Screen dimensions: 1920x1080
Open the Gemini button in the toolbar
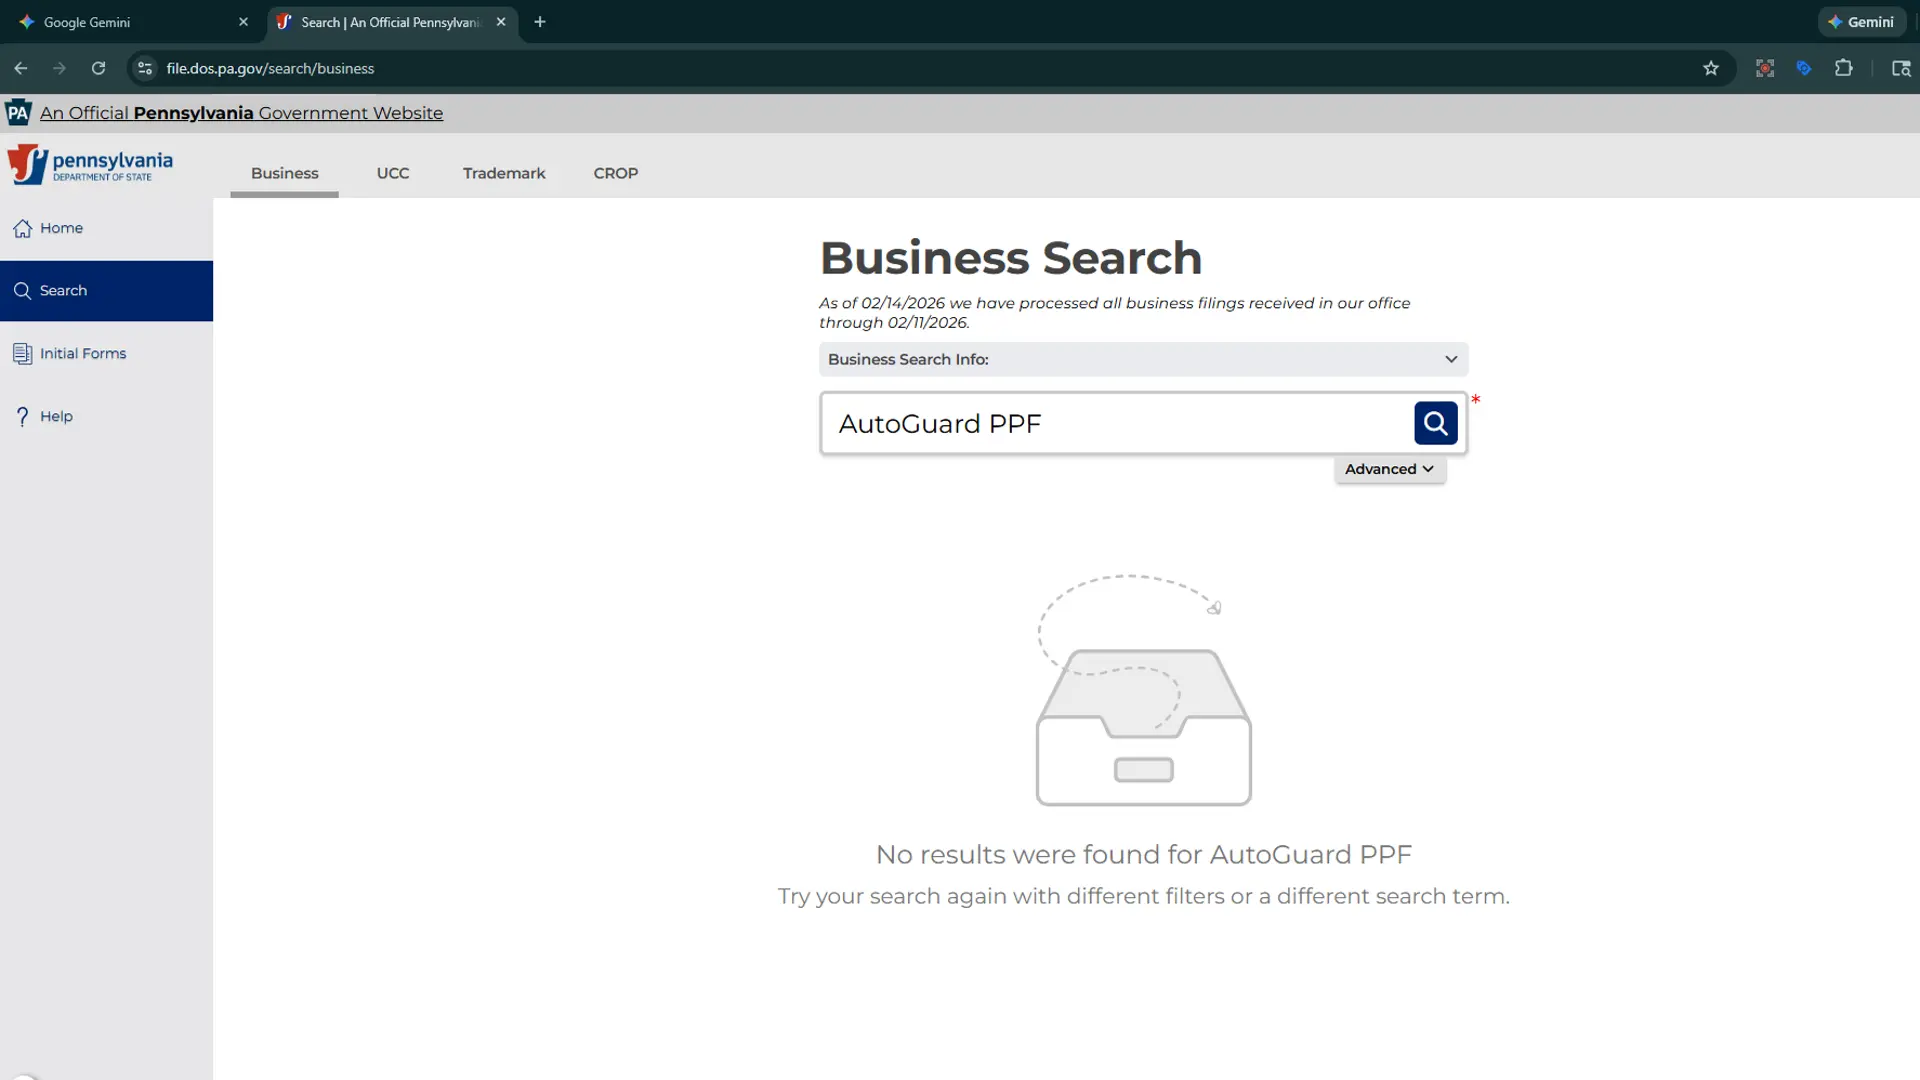click(1861, 21)
